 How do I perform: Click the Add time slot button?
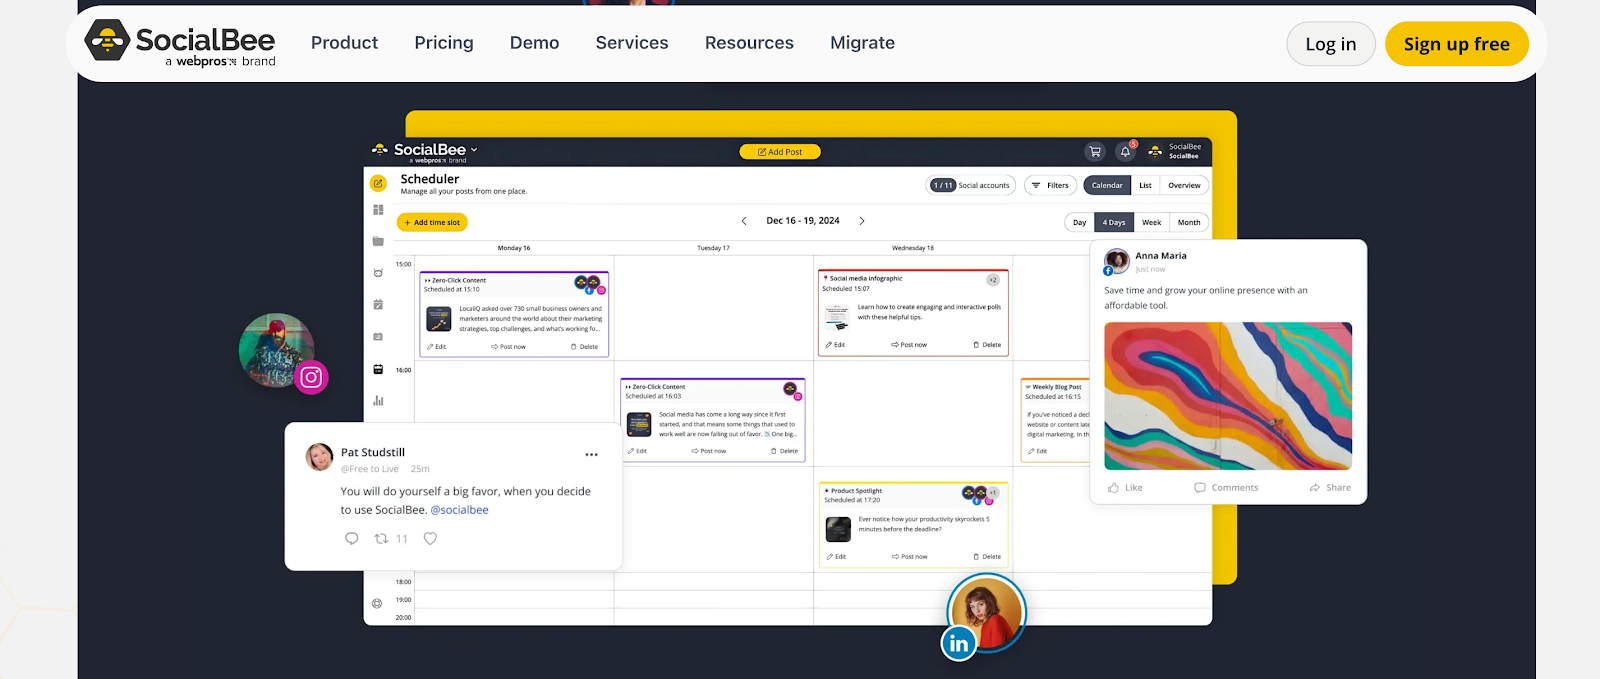[x=432, y=222]
